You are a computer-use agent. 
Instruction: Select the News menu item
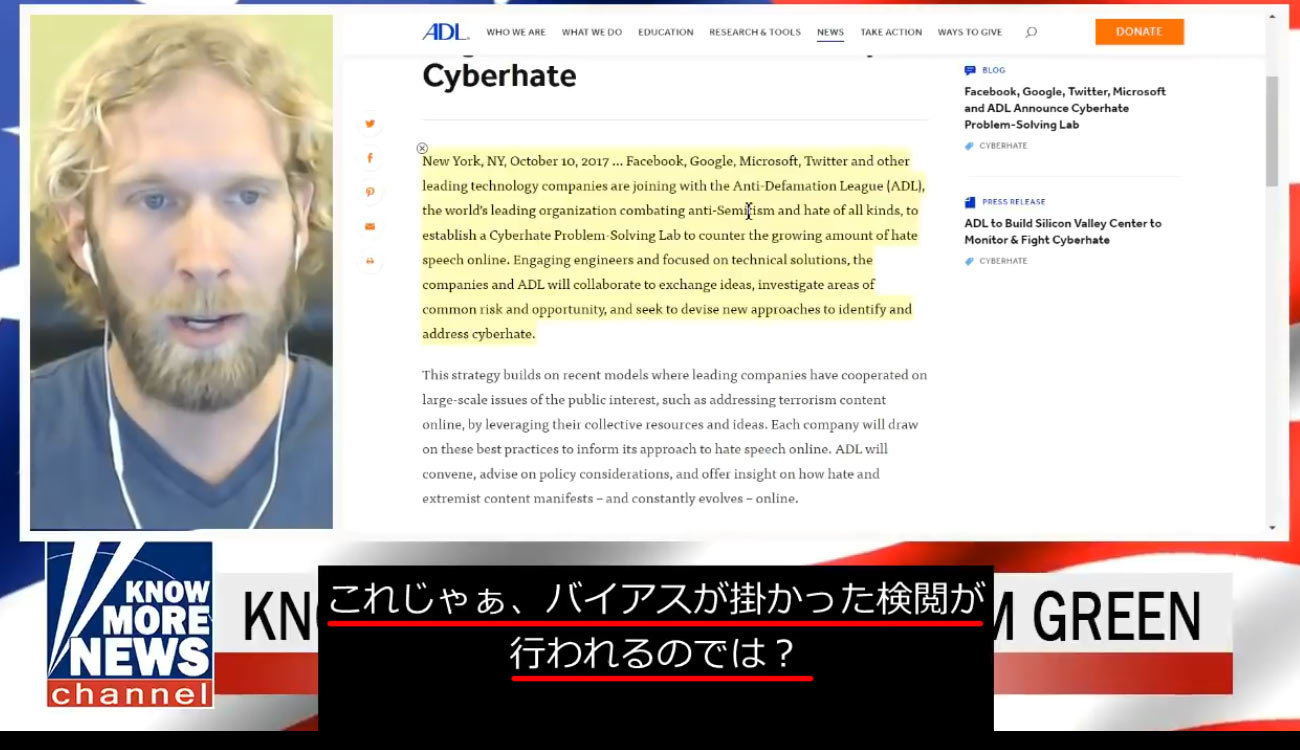[830, 32]
